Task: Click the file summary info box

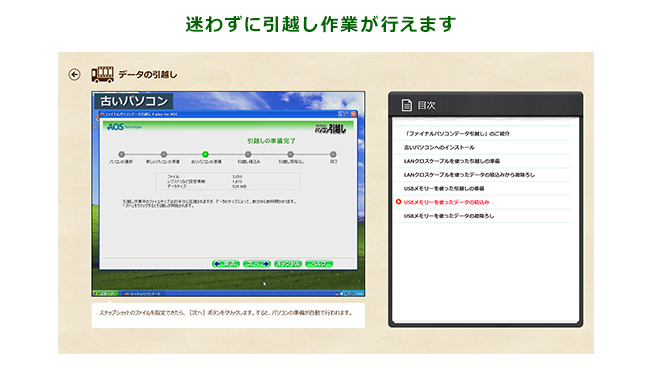Action: point(228,181)
